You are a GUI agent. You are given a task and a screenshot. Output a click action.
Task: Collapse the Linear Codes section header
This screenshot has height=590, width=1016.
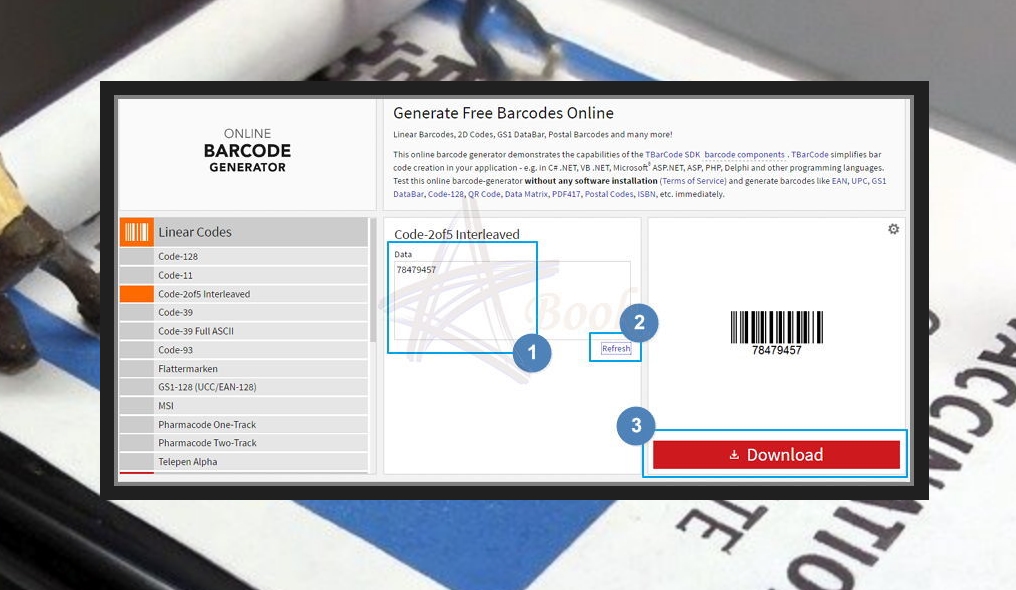244,232
